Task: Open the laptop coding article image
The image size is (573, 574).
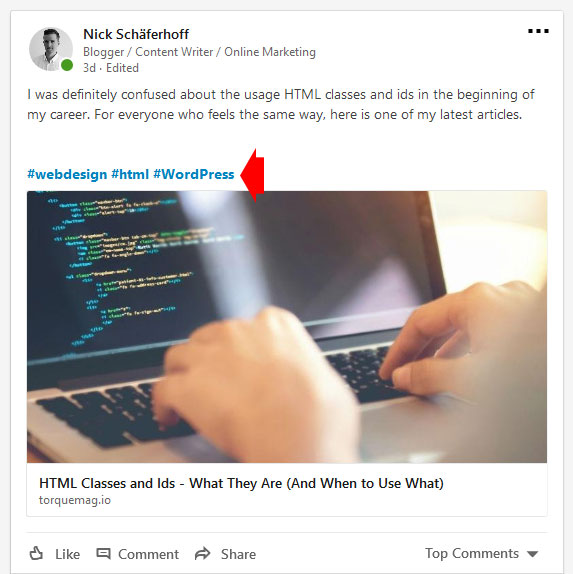Action: 287,327
